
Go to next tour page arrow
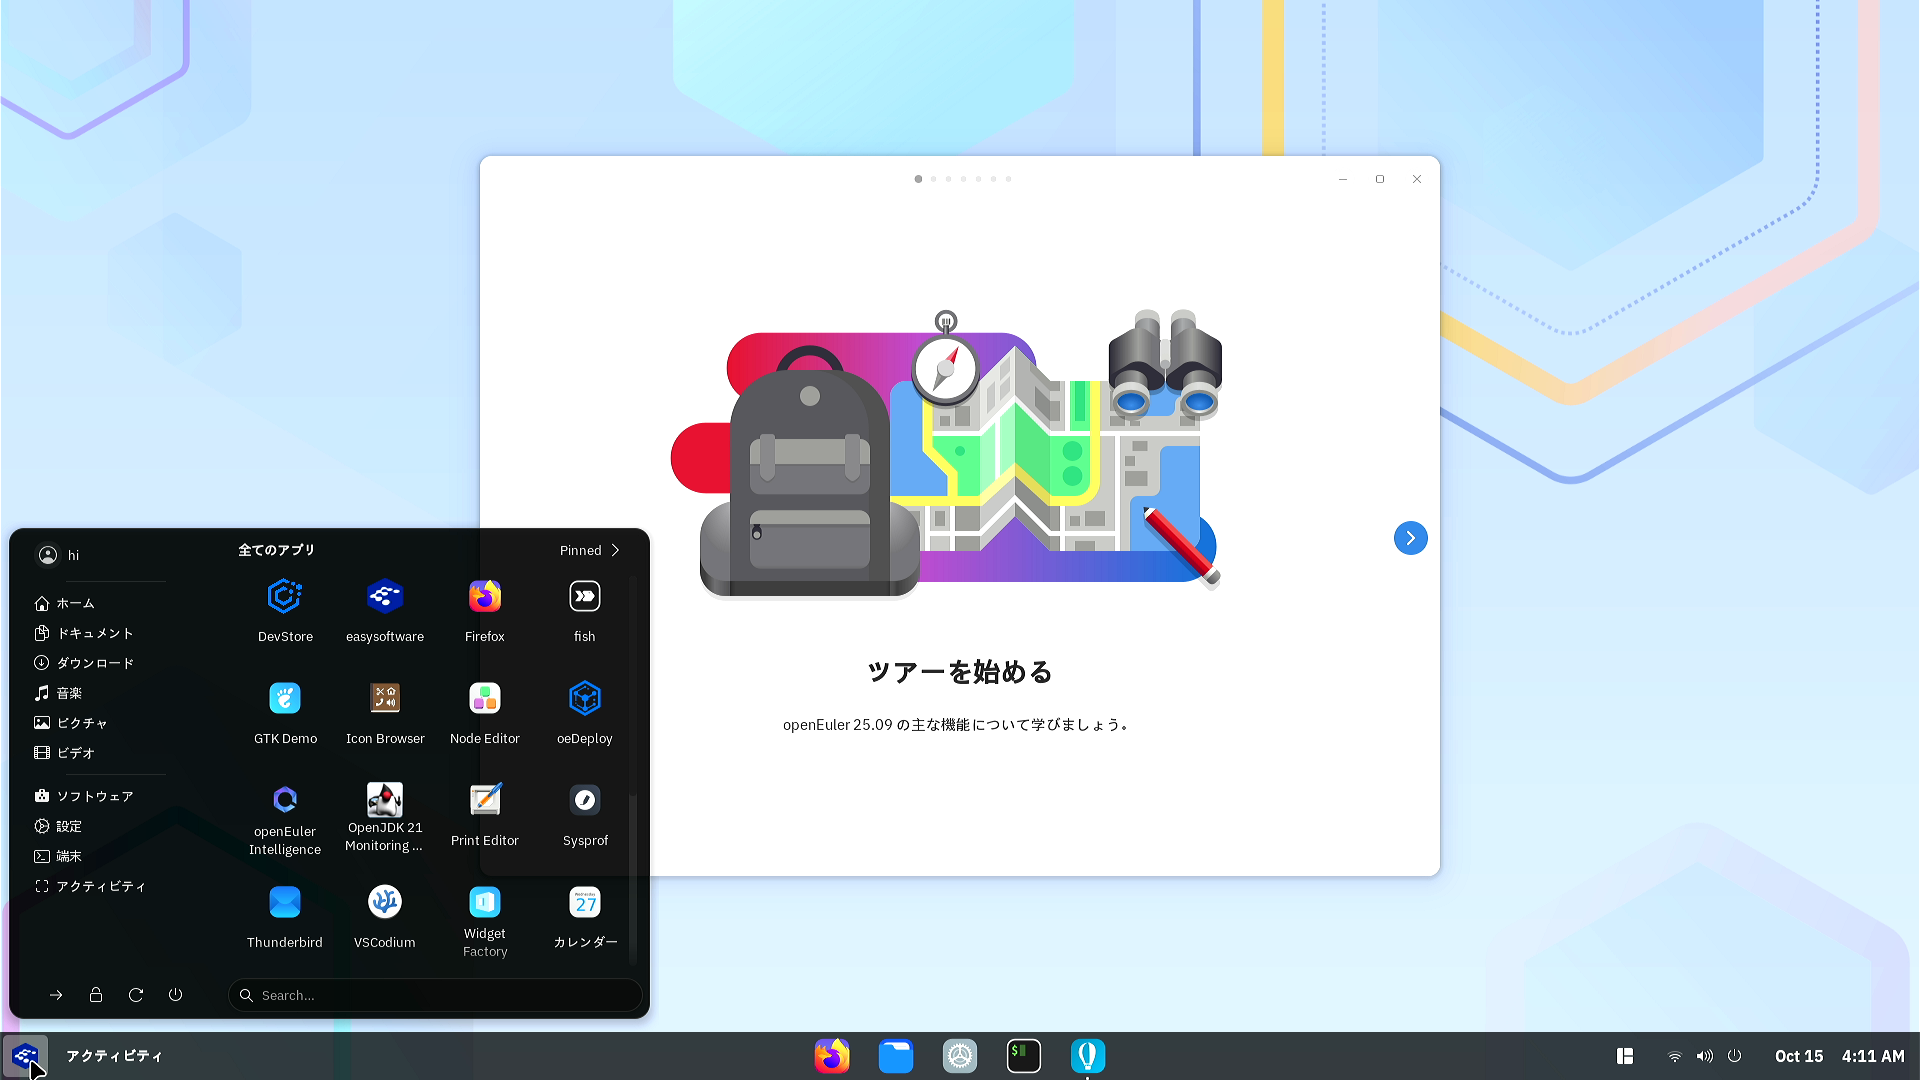pos(1410,538)
